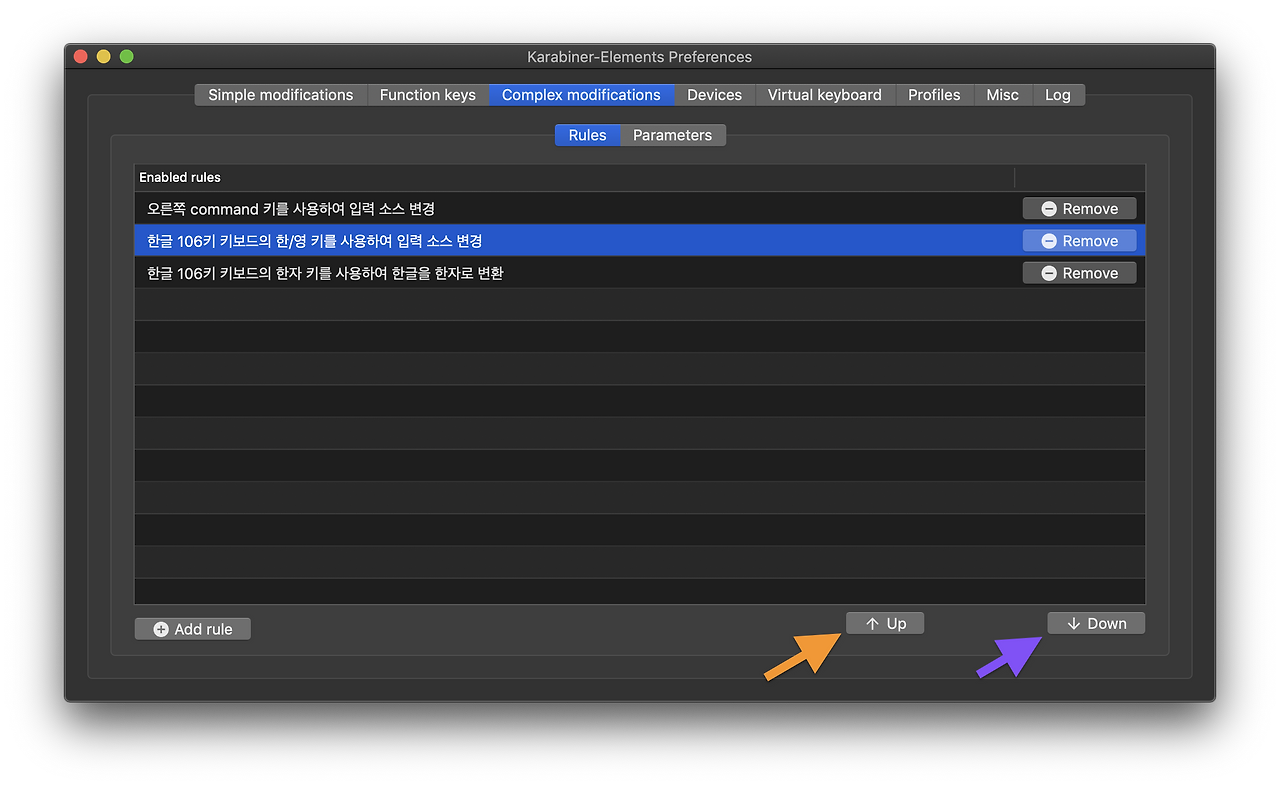Close the Karabiner-Elements Preferences window
This screenshot has height=787, width=1280.
(x=81, y=57)
